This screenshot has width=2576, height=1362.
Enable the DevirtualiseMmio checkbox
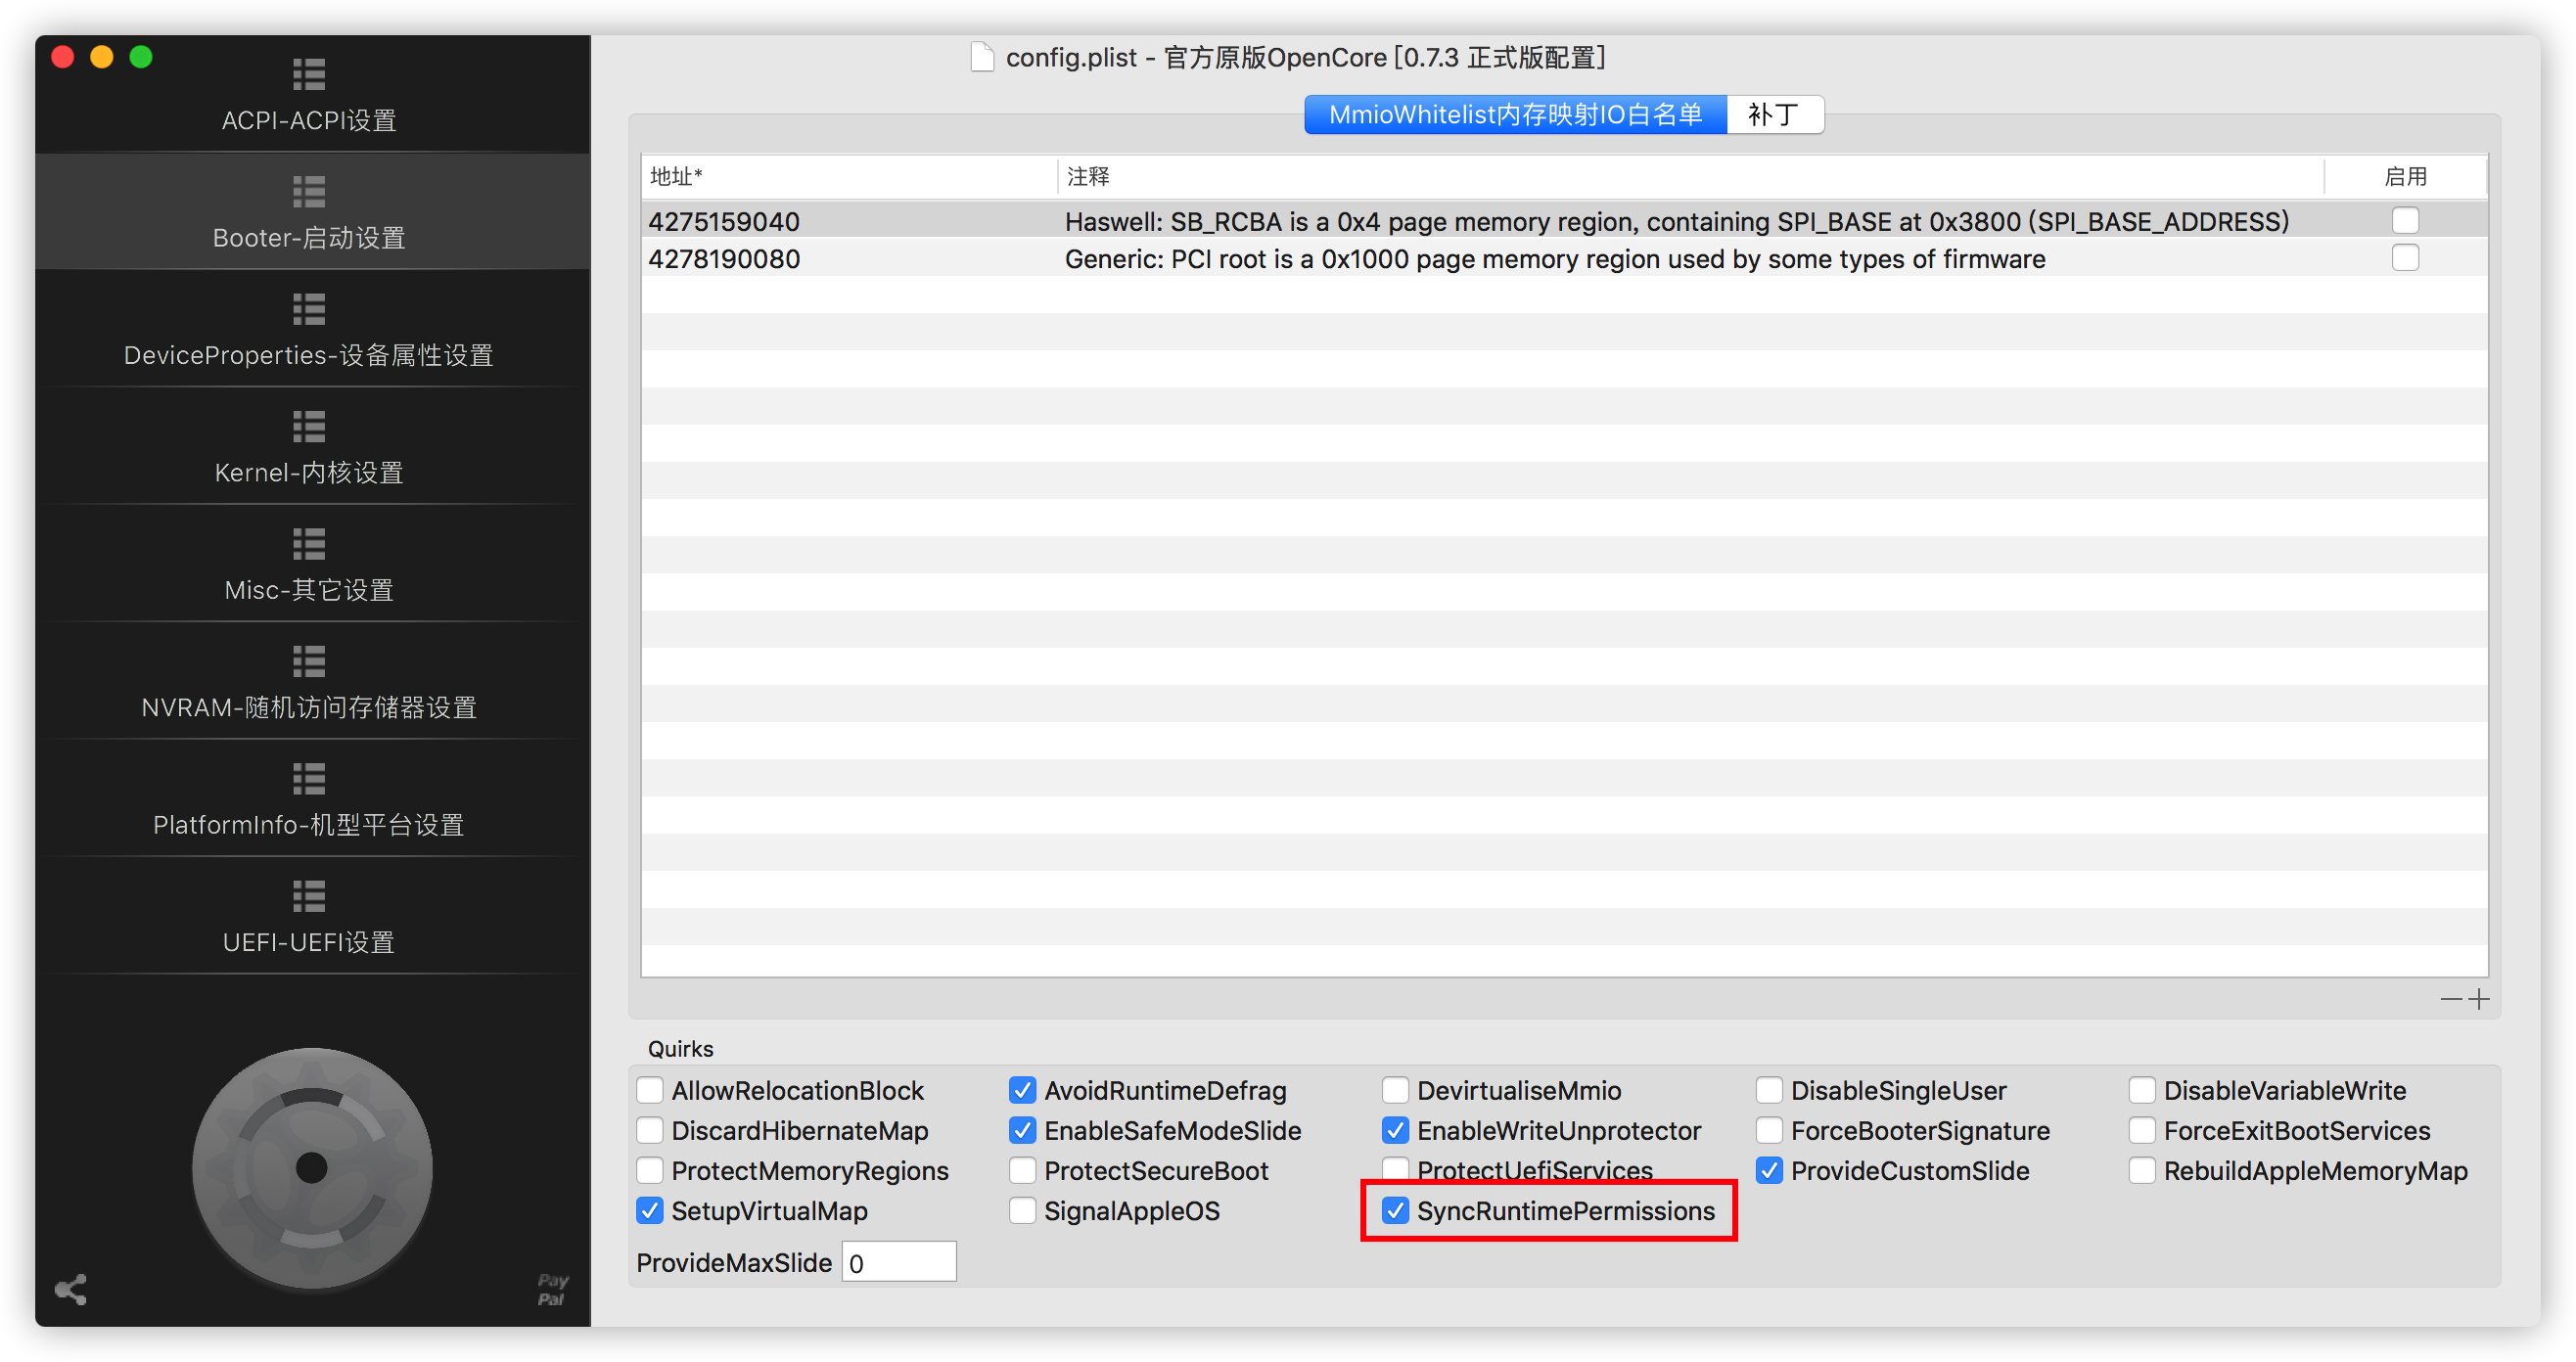1395,1090
